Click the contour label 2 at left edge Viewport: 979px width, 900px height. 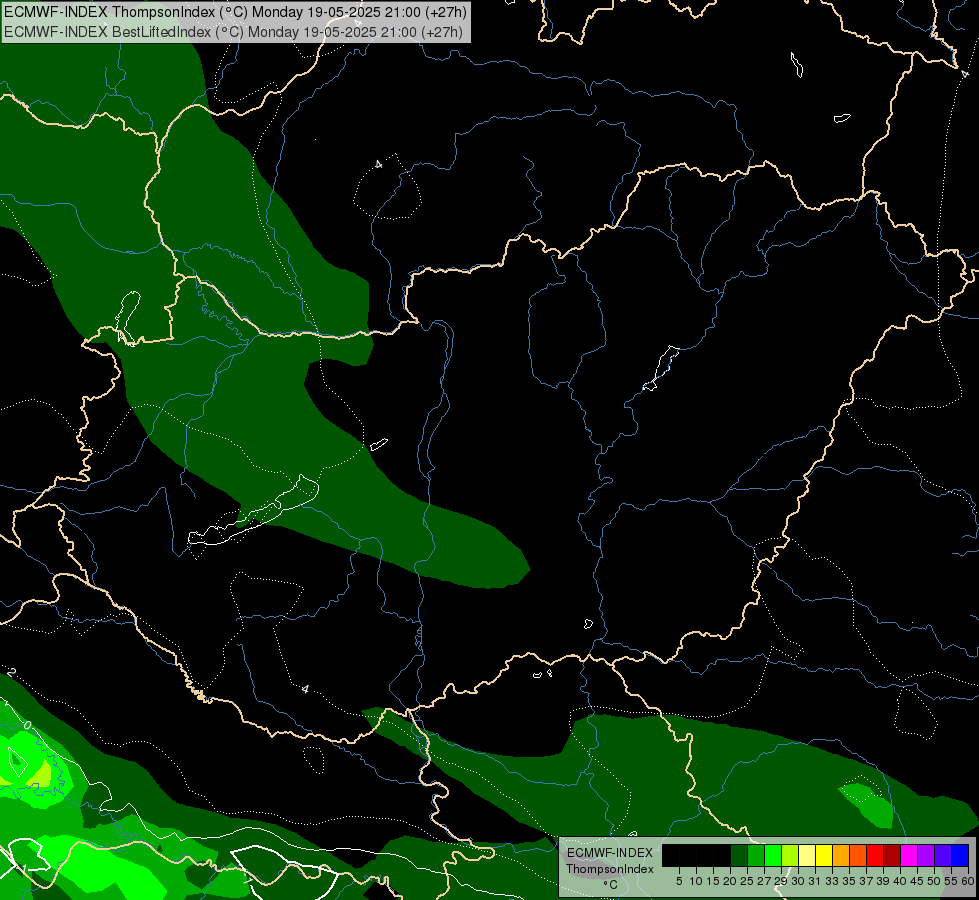point(11,673)
